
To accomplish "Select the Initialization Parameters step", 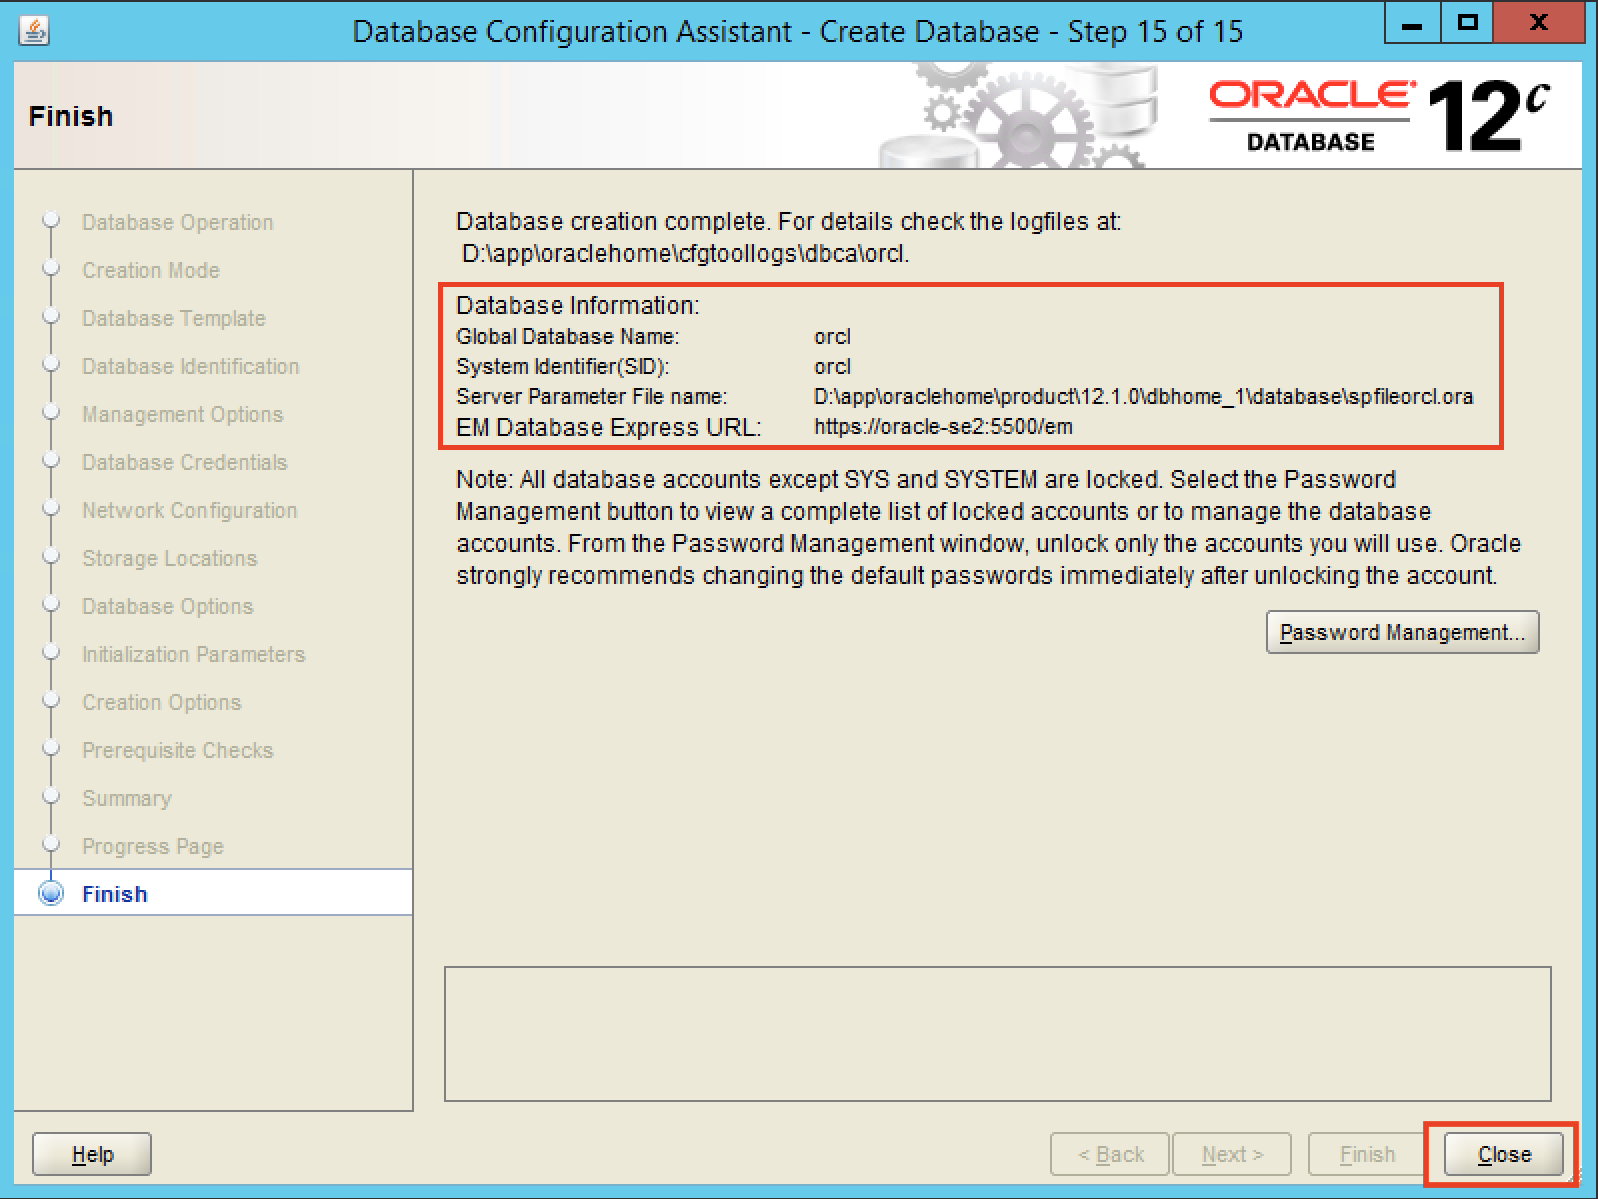I will coord(193,654).
